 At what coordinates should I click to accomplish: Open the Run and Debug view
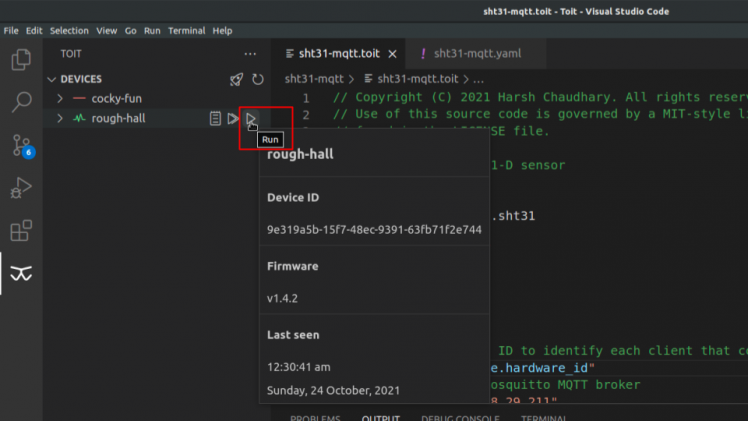pyautogui.click(x=21, y=188)
